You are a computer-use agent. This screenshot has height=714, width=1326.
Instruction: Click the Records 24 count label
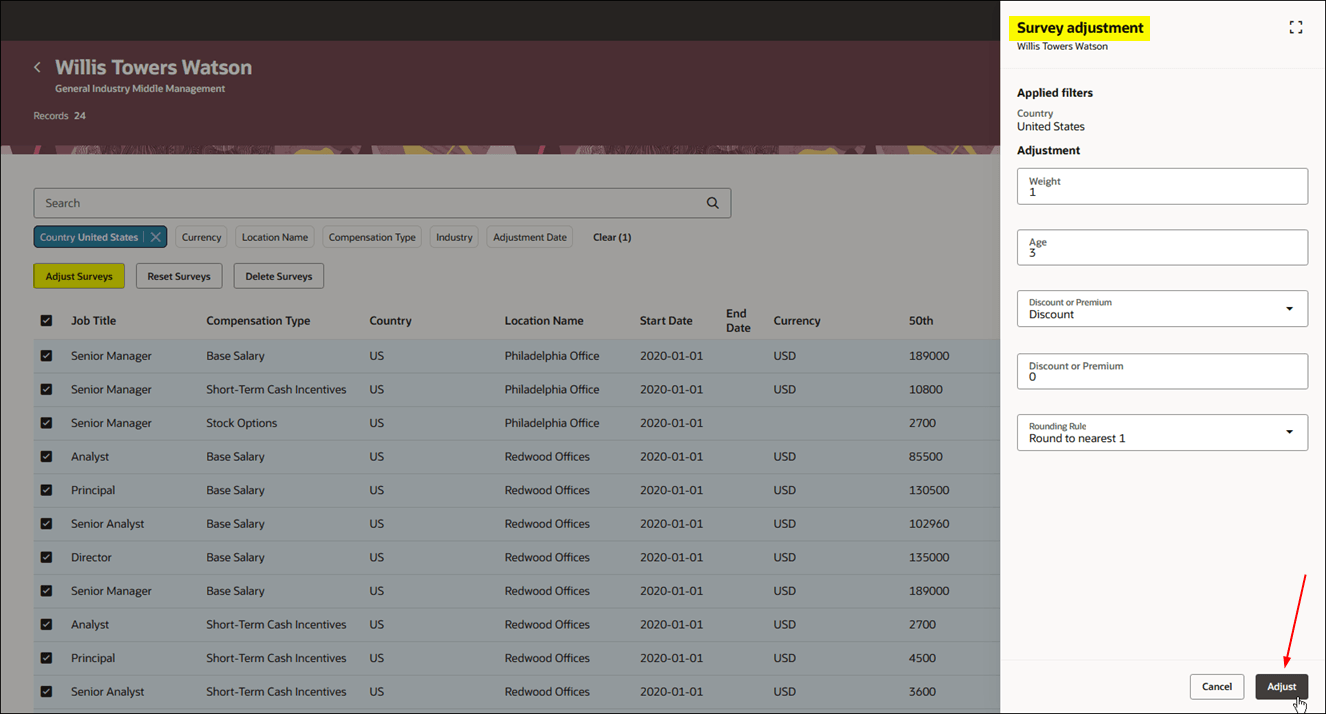[59, 116]
